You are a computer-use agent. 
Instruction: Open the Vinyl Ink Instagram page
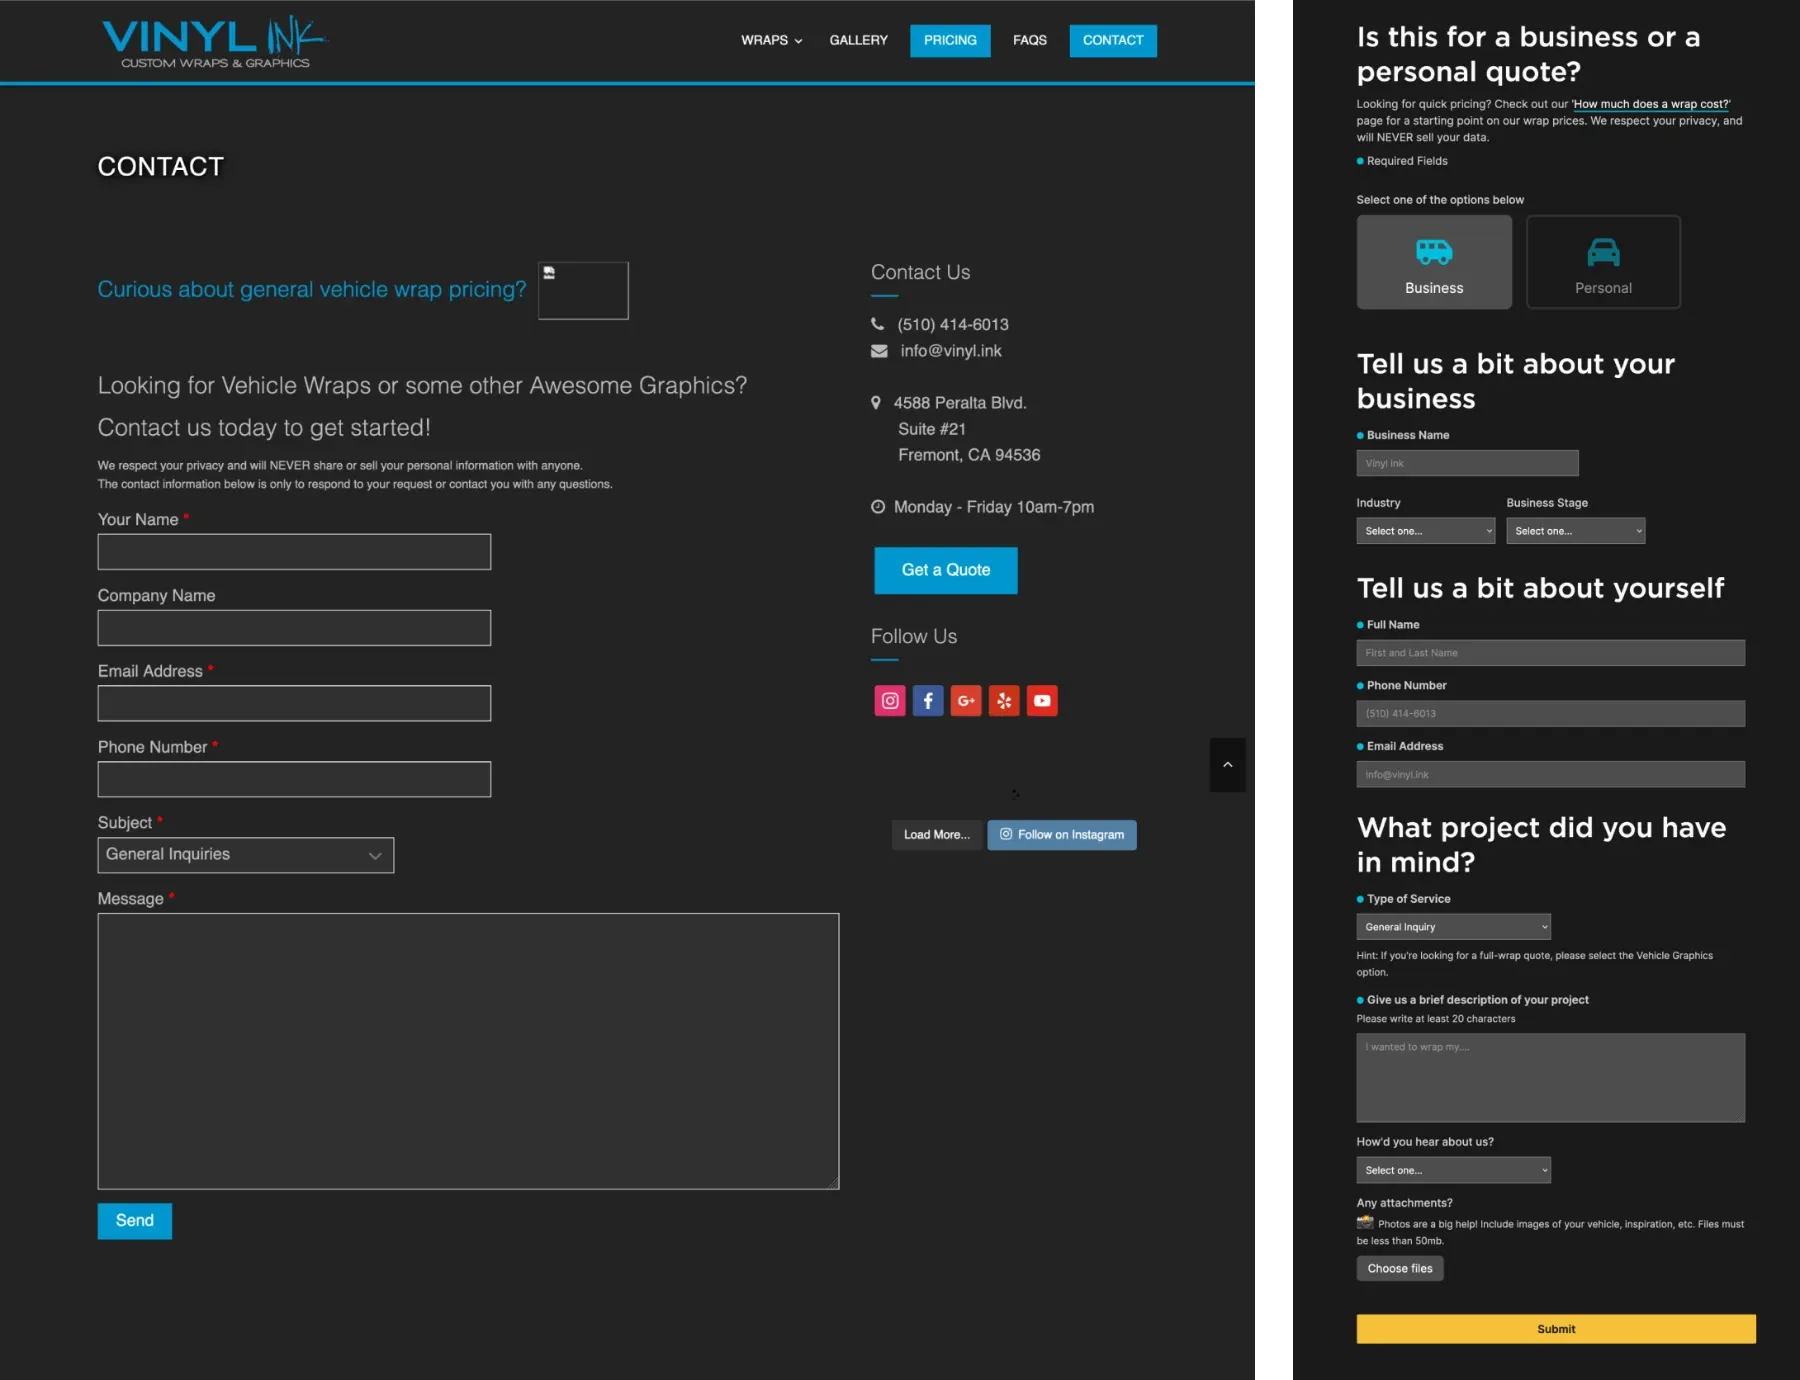tap(889, 700)
